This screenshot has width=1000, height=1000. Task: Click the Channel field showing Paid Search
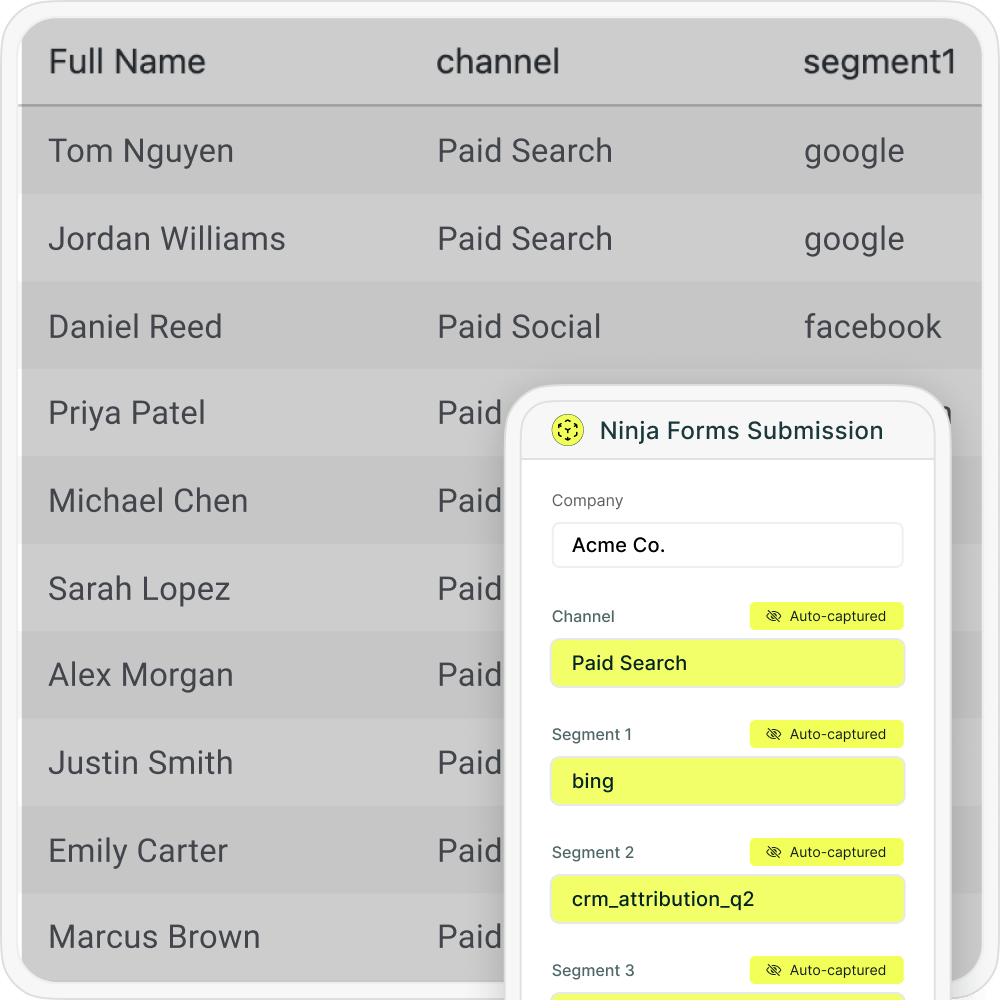point(727,663)
